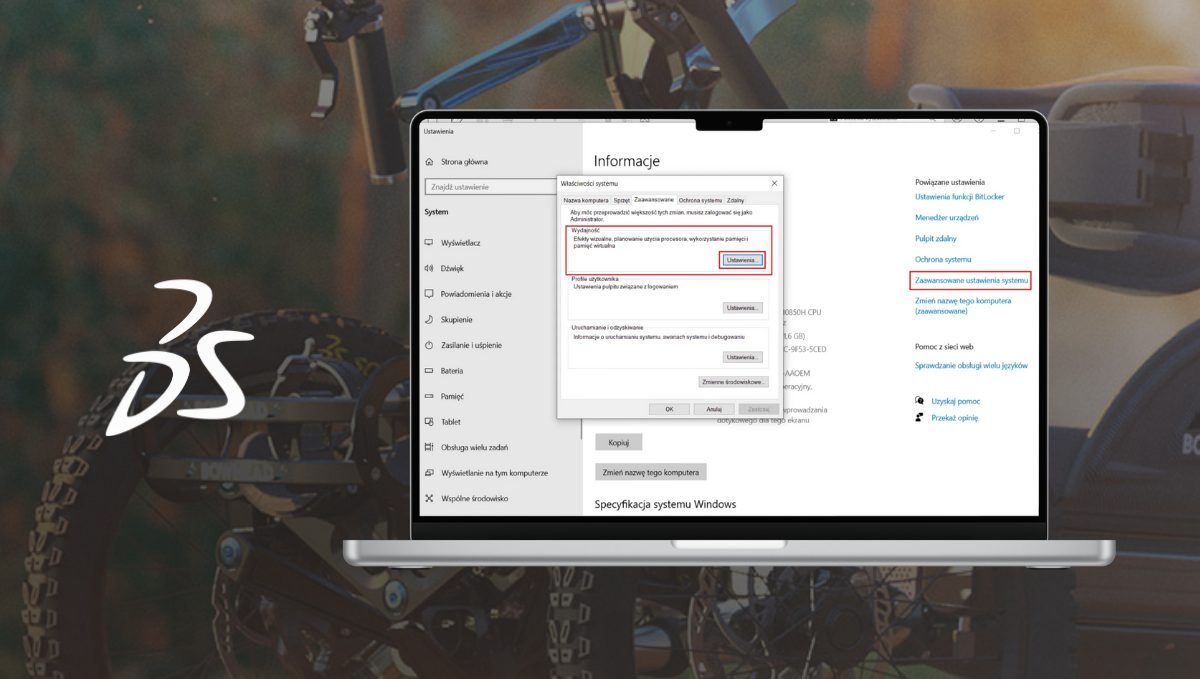This screenshot has height=679, width=1200.
Task: Open Ustawienia in the Wydajność section
Action: coord(743,260)
